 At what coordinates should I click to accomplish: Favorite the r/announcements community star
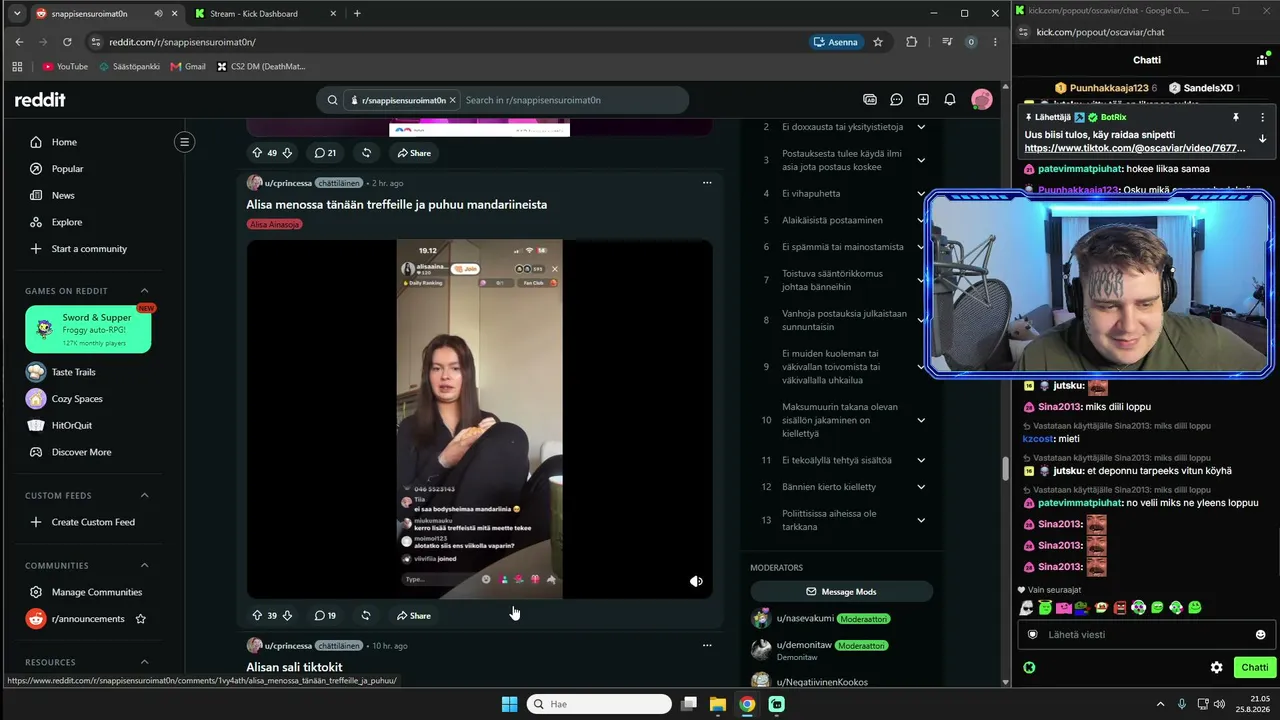140,619
